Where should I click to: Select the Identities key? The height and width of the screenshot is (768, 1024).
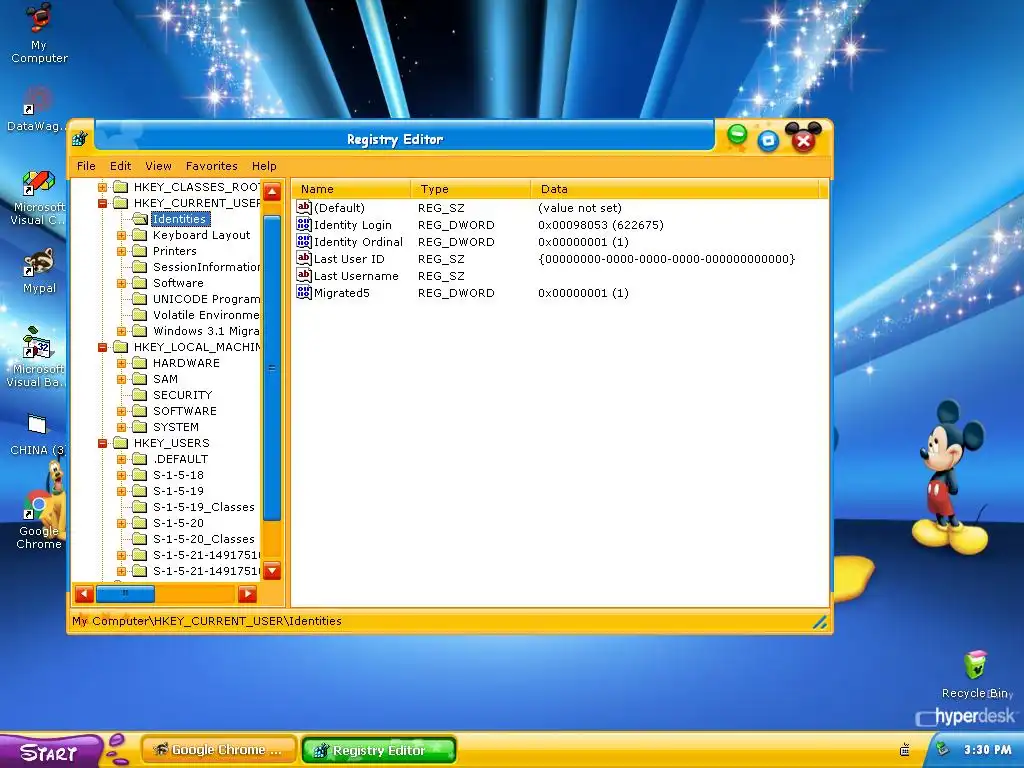click(x=179, y=219)
